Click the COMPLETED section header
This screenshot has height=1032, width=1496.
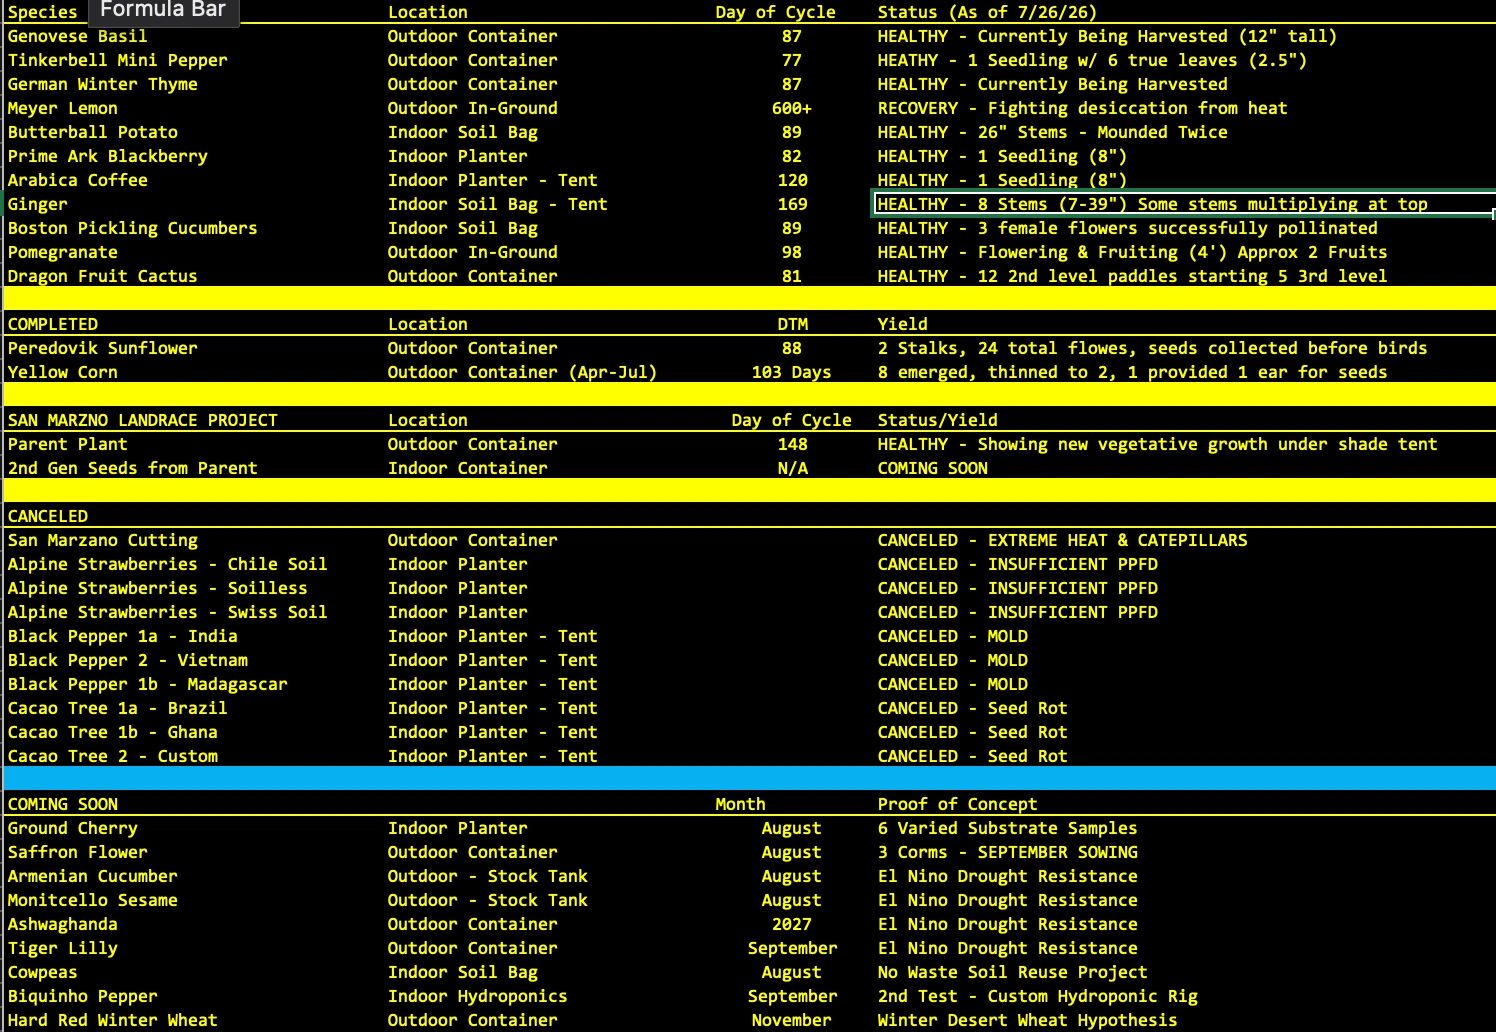52,324
